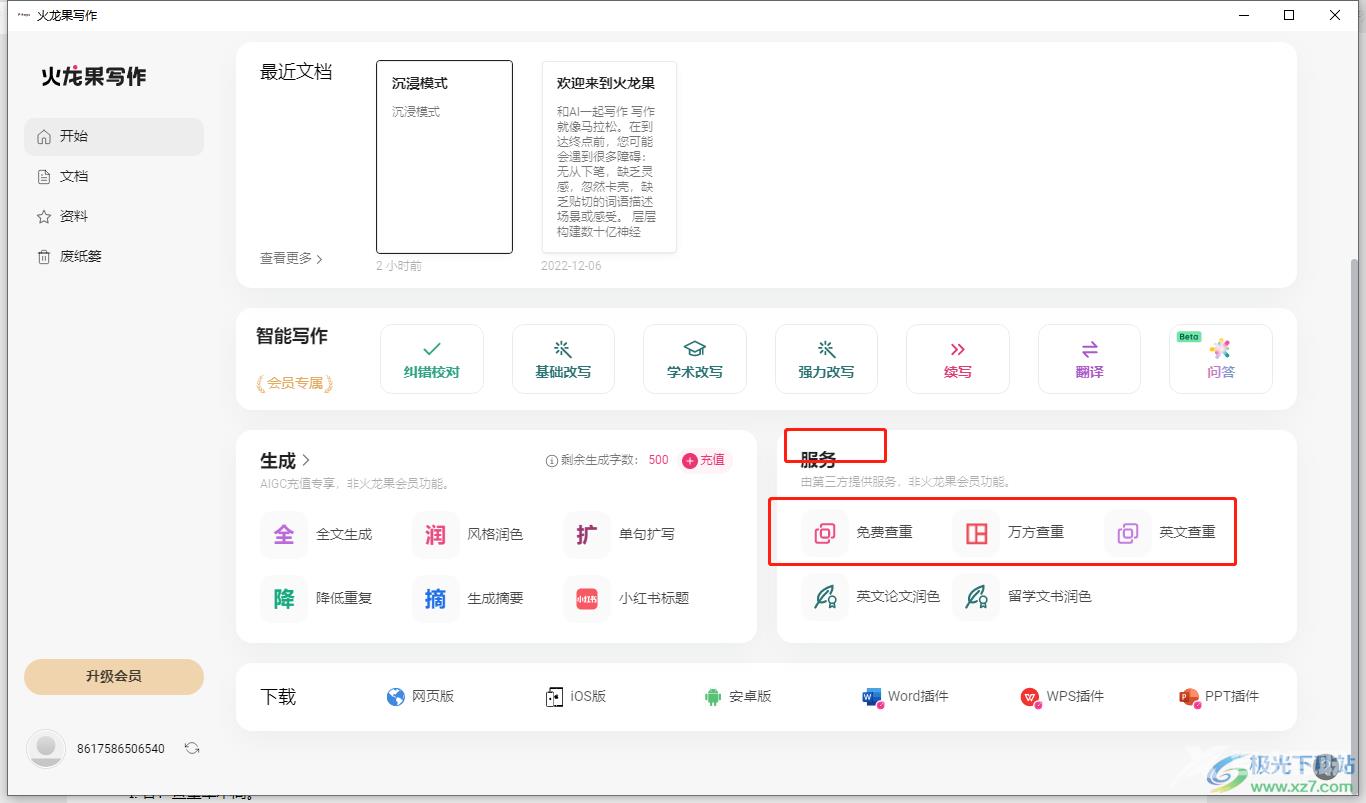
Task: Open the 开始 home section
Action: pos(113,136)
